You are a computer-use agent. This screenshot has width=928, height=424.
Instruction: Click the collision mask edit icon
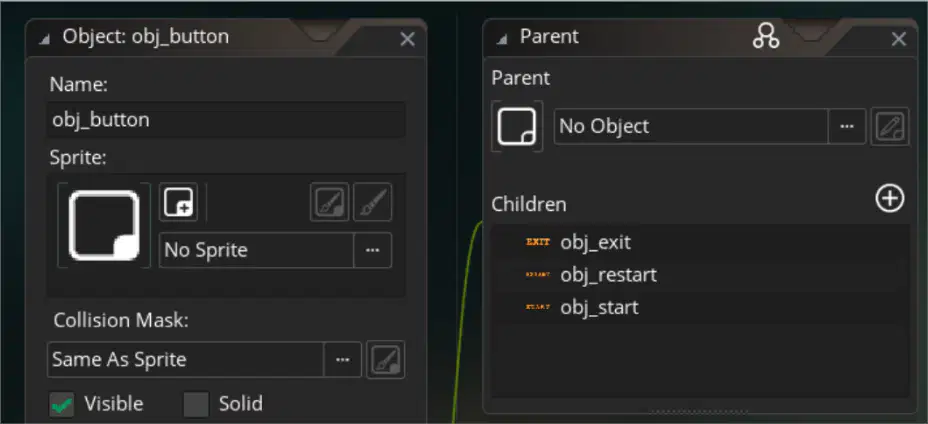point(386,359)
